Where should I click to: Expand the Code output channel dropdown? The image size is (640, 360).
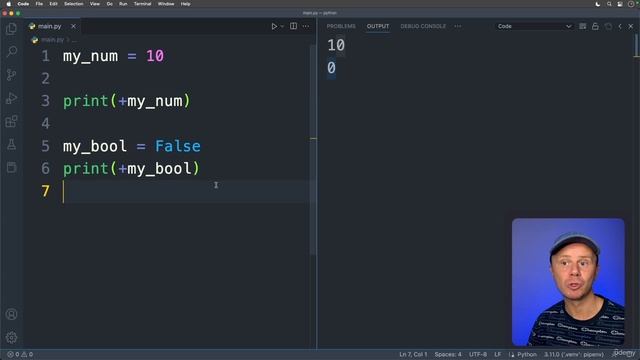coord(534,26)
